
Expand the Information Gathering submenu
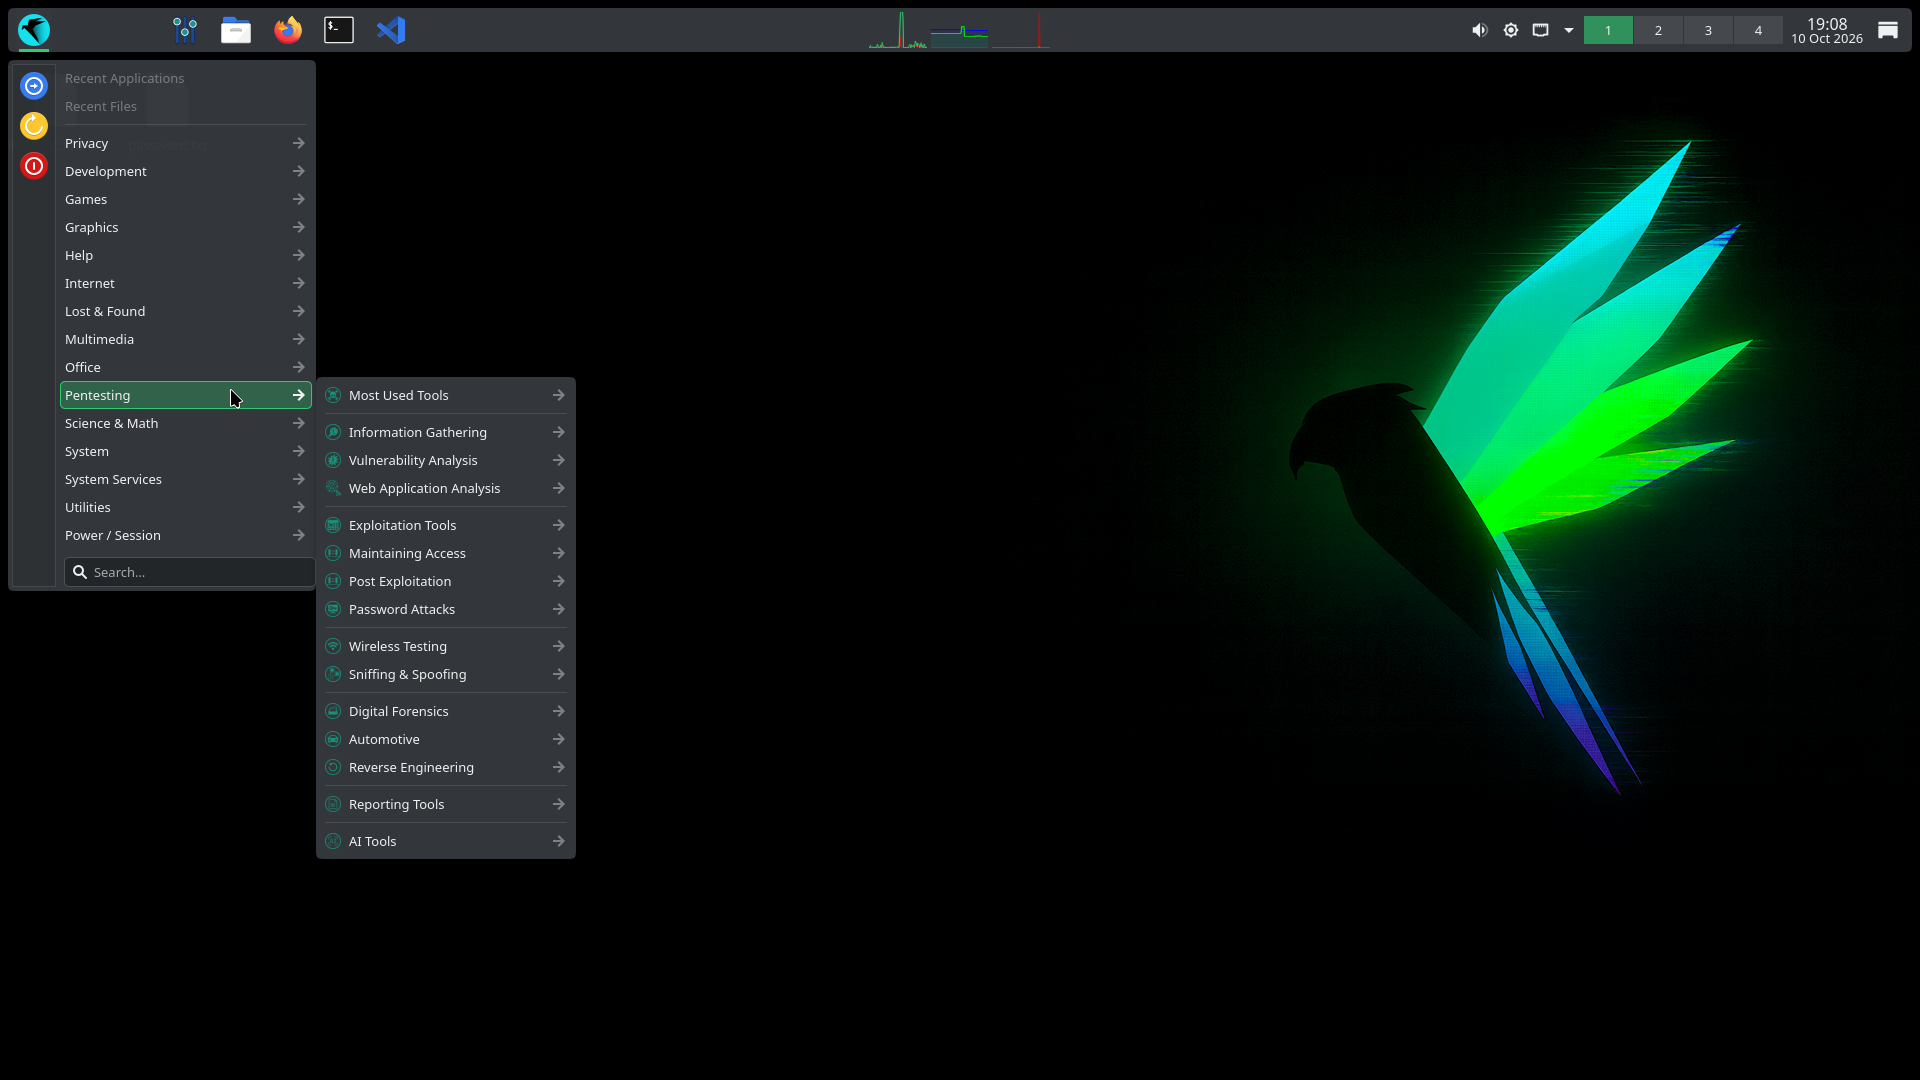446,432
